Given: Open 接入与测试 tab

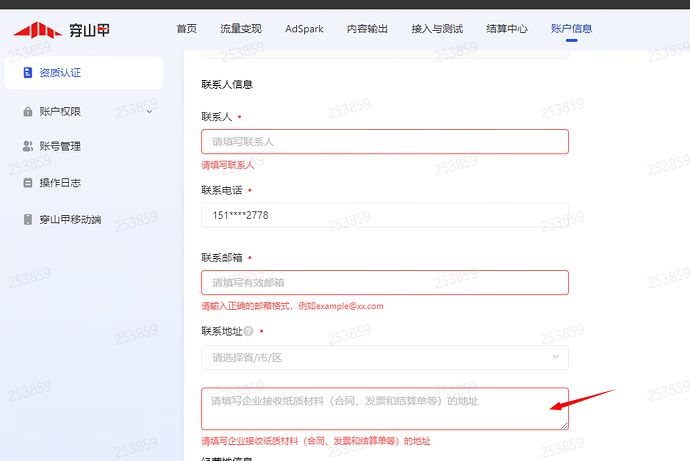Looking at the screenshot, I should coord(437,29).
